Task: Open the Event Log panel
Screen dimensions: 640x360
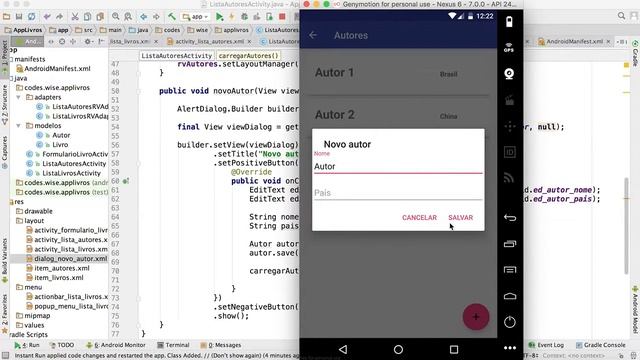Action: coord(546,345)
